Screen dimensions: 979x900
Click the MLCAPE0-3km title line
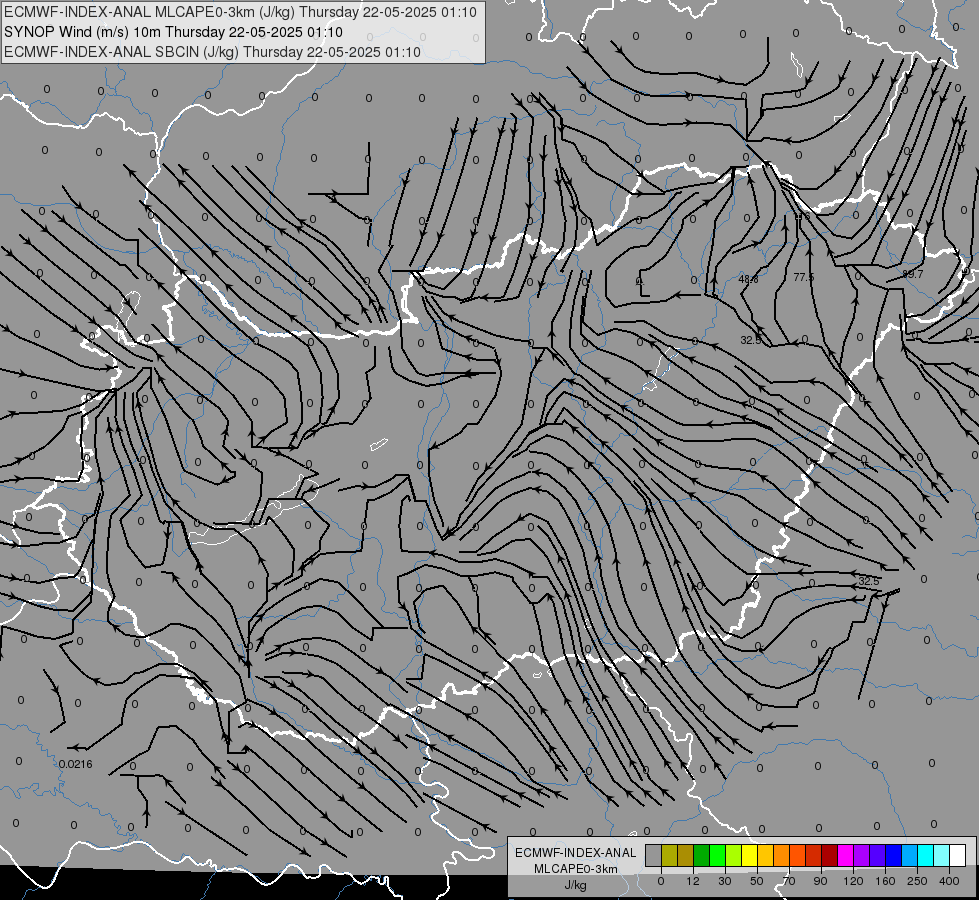(240, 12)
